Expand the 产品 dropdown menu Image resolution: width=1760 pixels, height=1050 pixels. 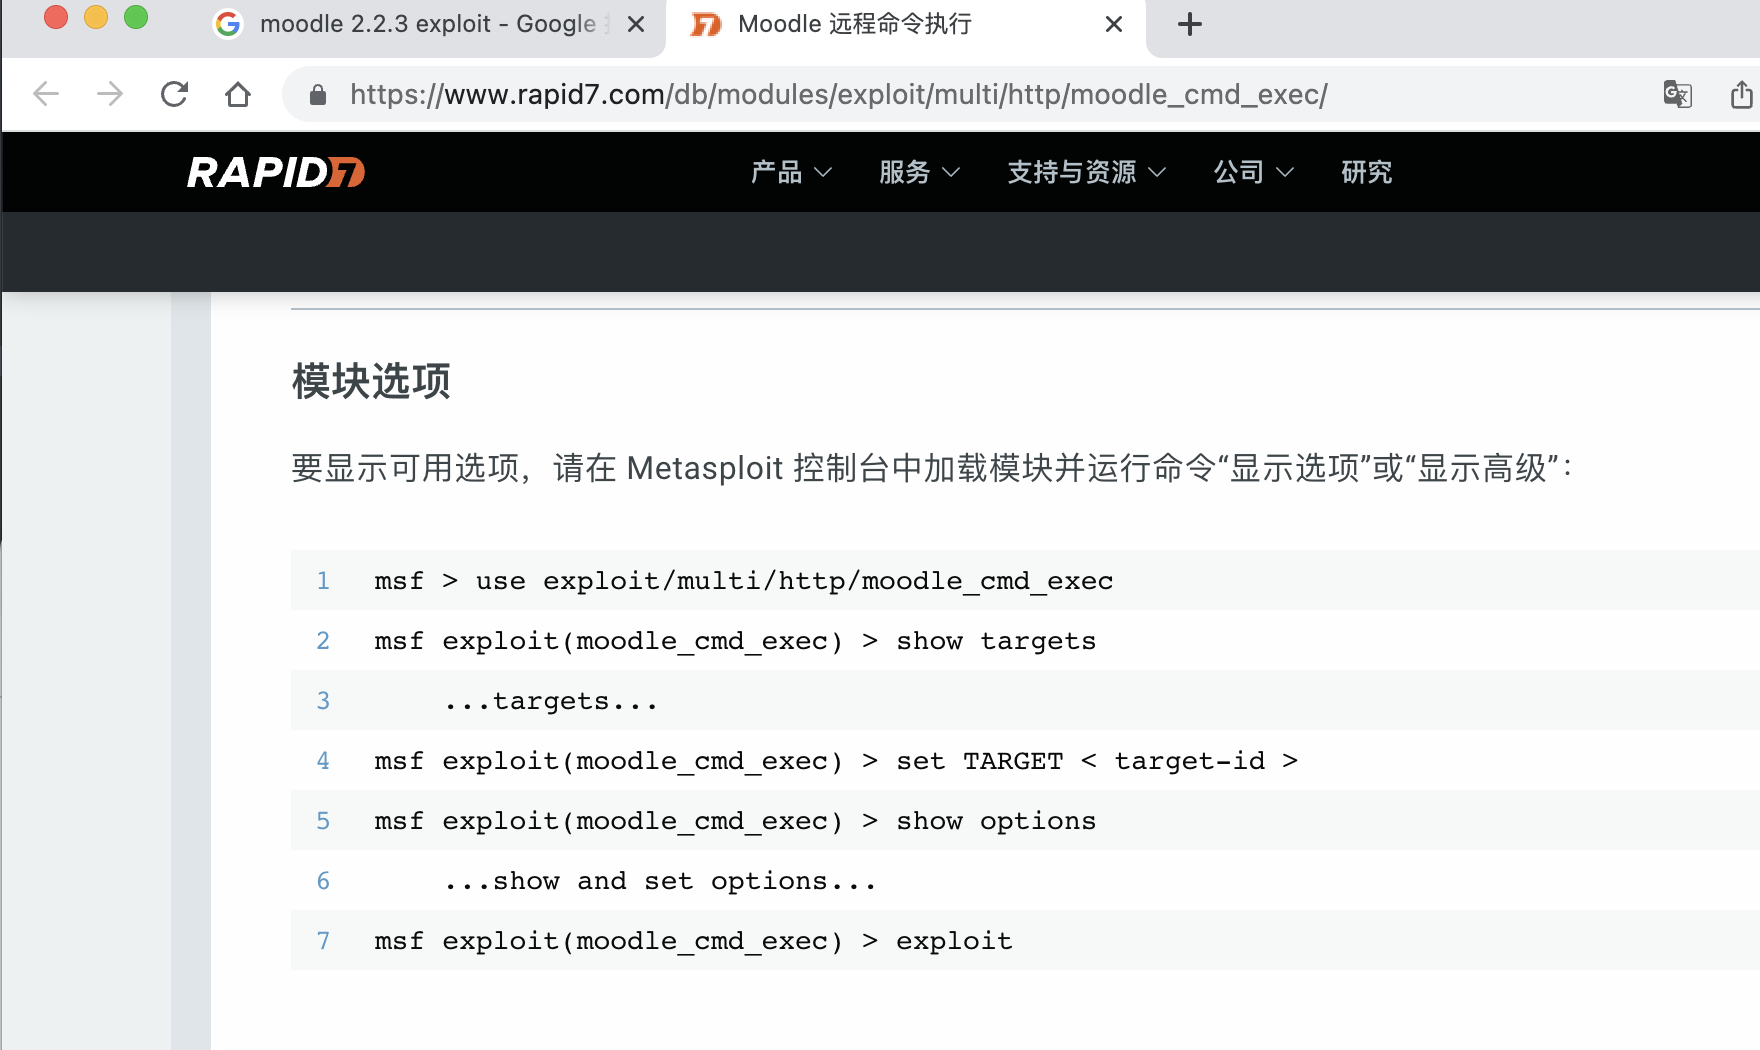coord(790,172)
